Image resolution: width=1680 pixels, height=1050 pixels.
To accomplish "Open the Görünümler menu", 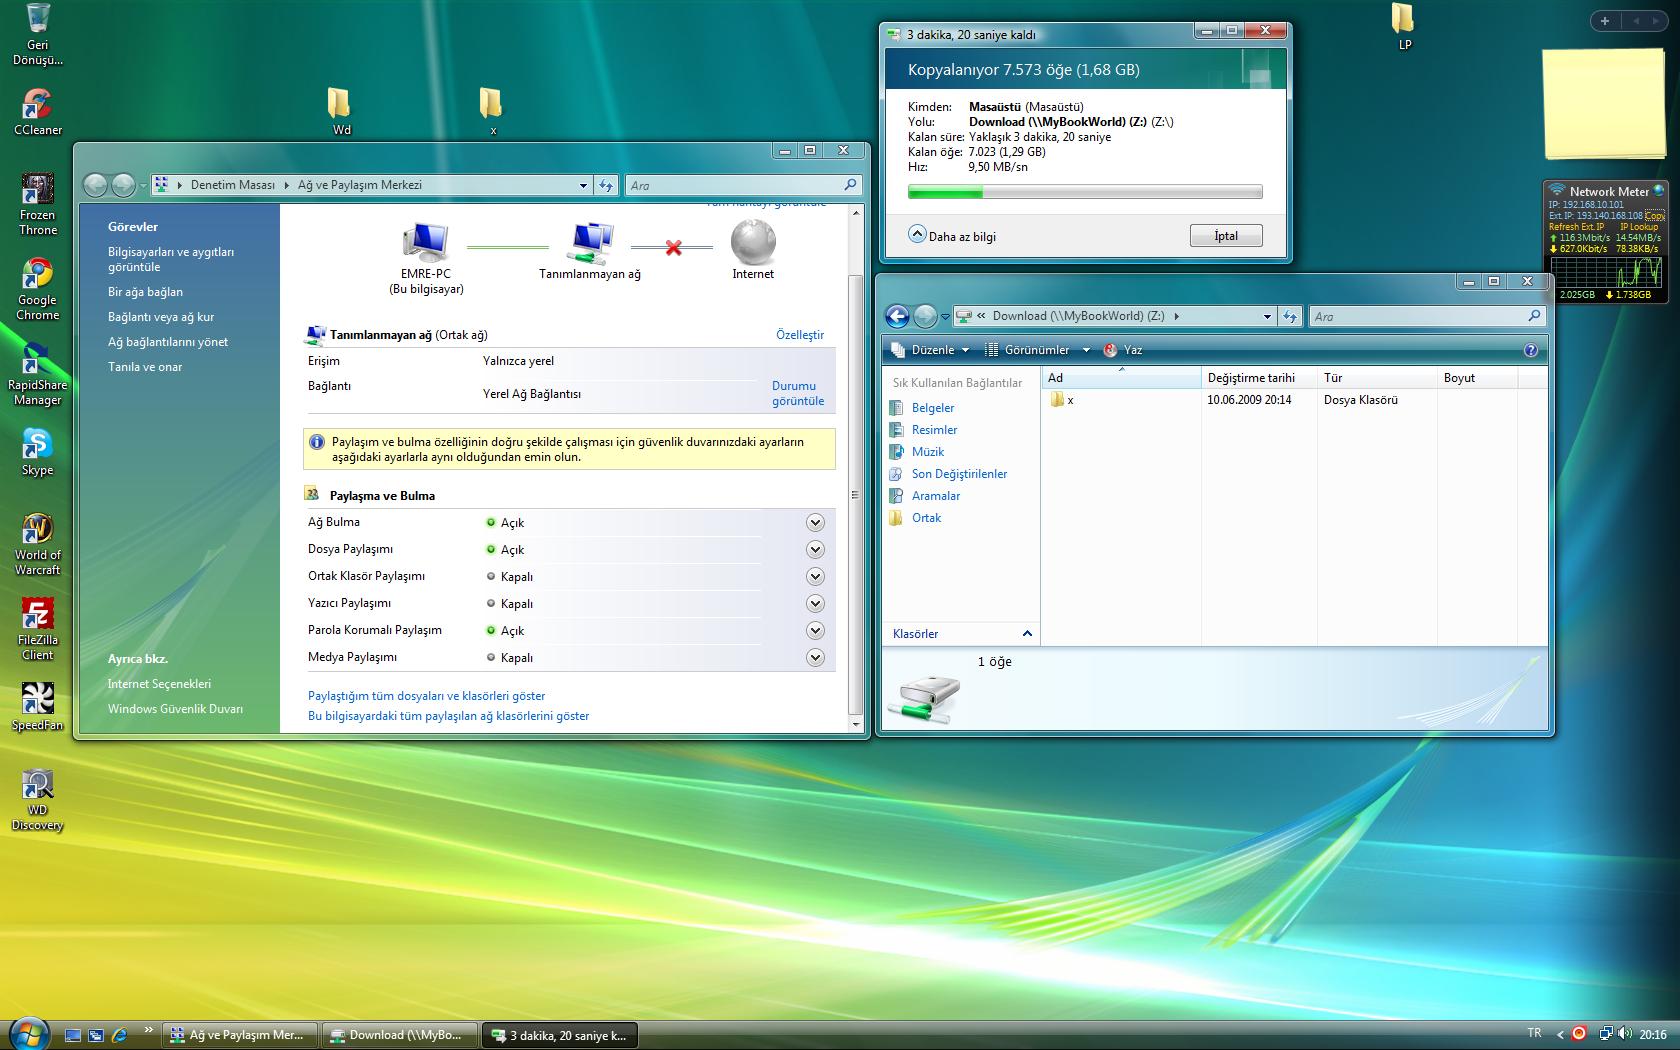I will tap(1037, 350).
